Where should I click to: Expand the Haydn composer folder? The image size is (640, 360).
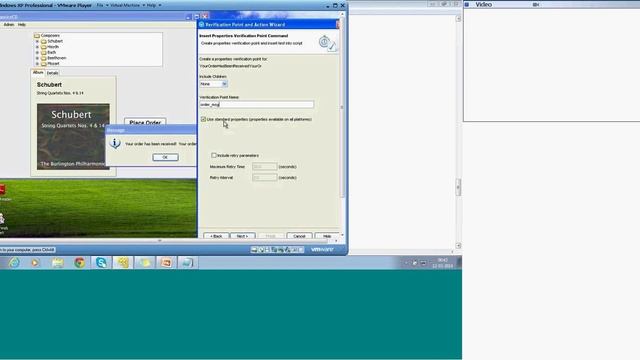click(37, 47)
